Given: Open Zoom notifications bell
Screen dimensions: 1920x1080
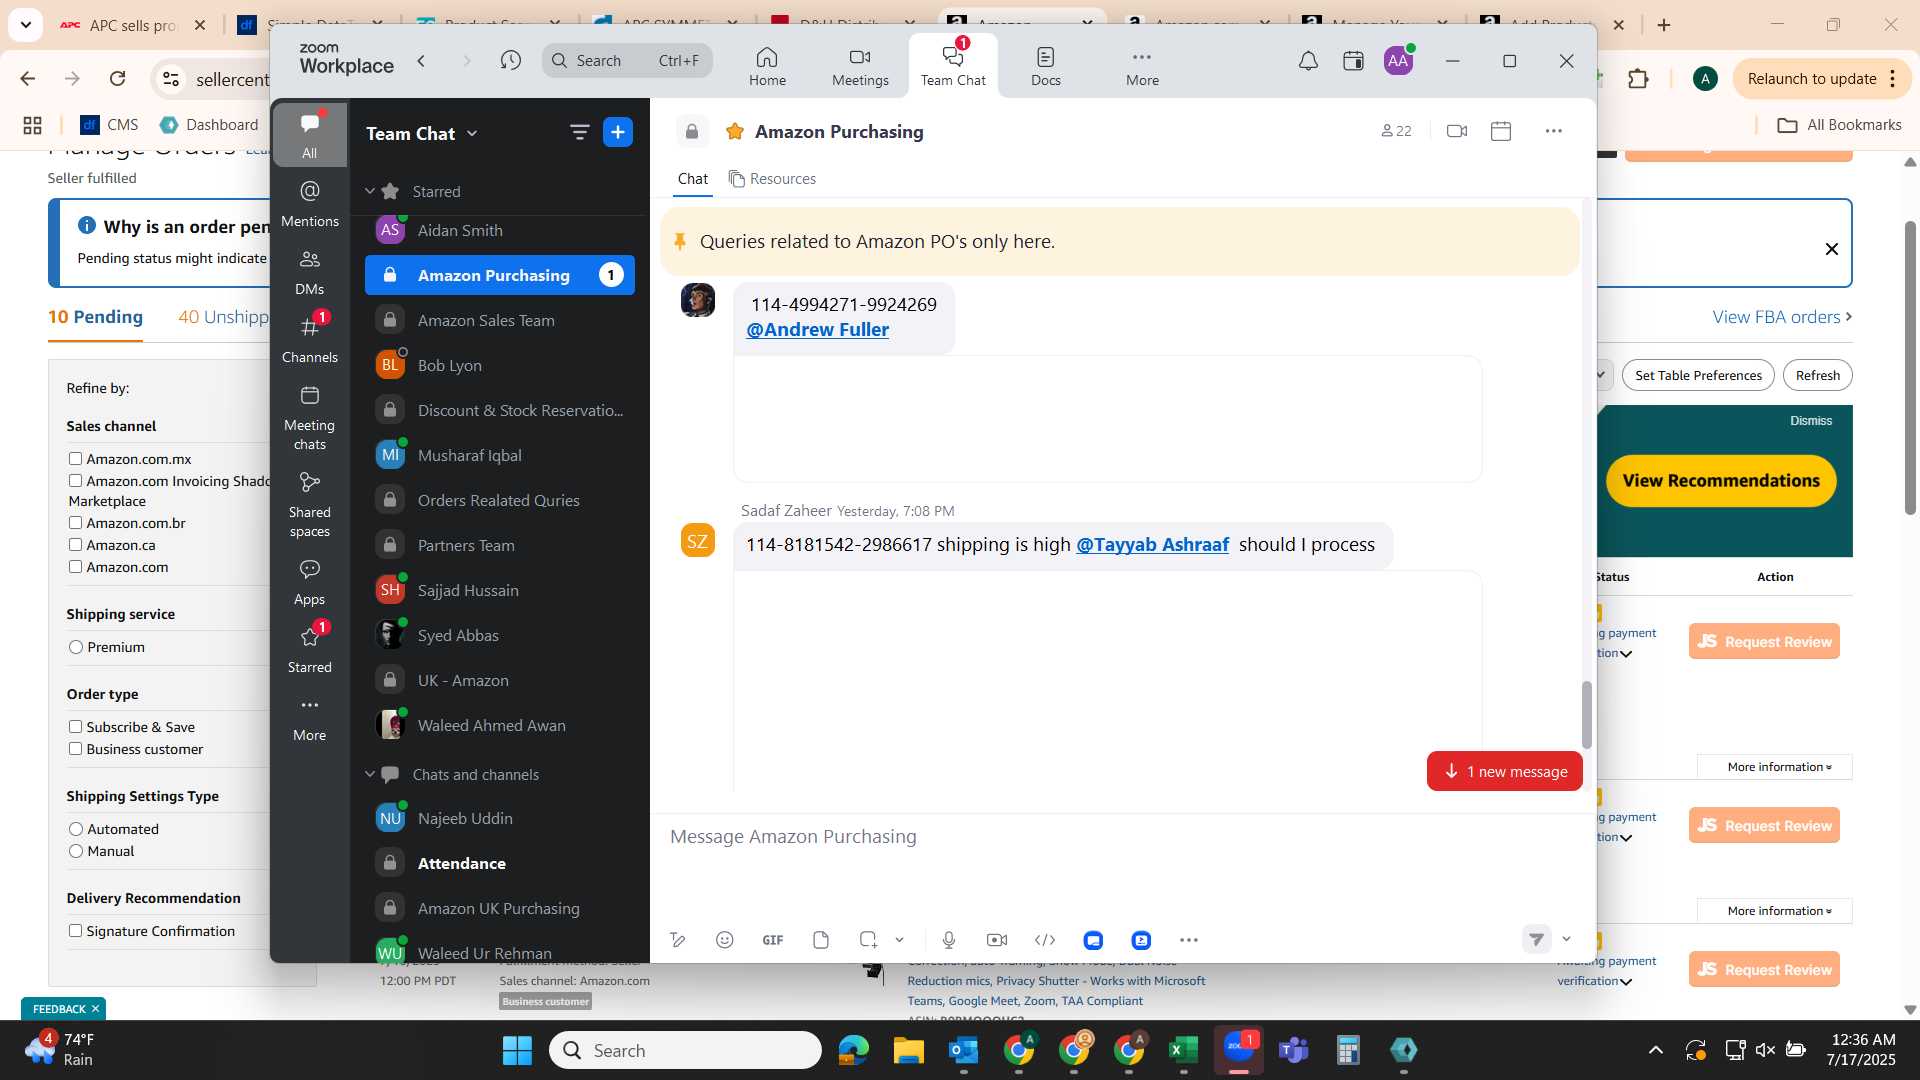Looking at the screenshot, I should point(1308,61).
